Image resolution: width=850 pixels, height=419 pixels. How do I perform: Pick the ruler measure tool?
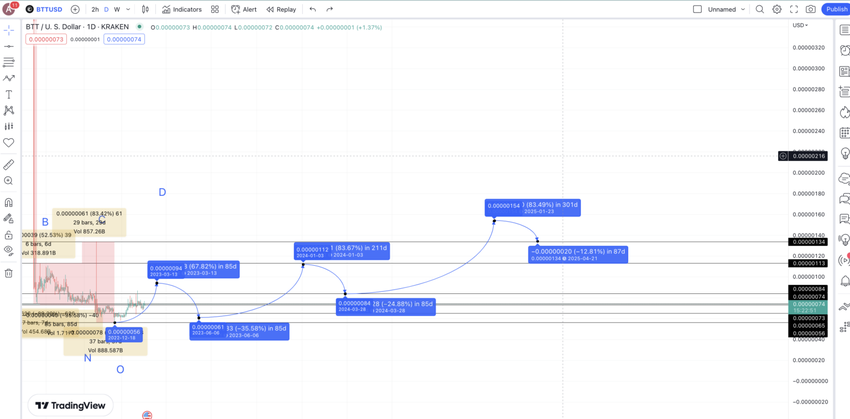[x=9, y=165]
